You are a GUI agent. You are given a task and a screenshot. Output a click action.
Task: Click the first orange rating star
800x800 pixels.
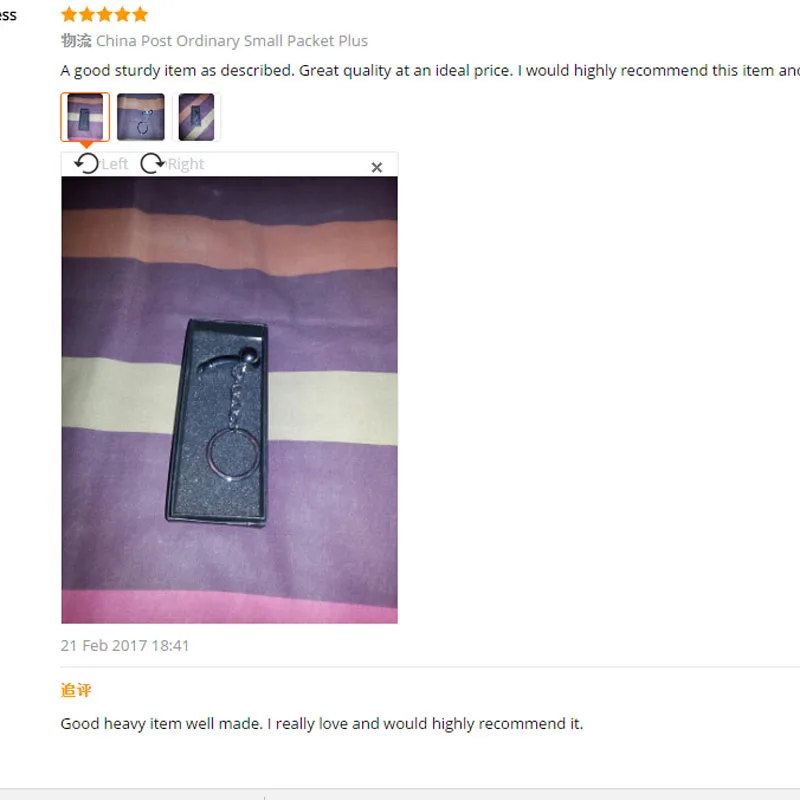click(69, 14)
